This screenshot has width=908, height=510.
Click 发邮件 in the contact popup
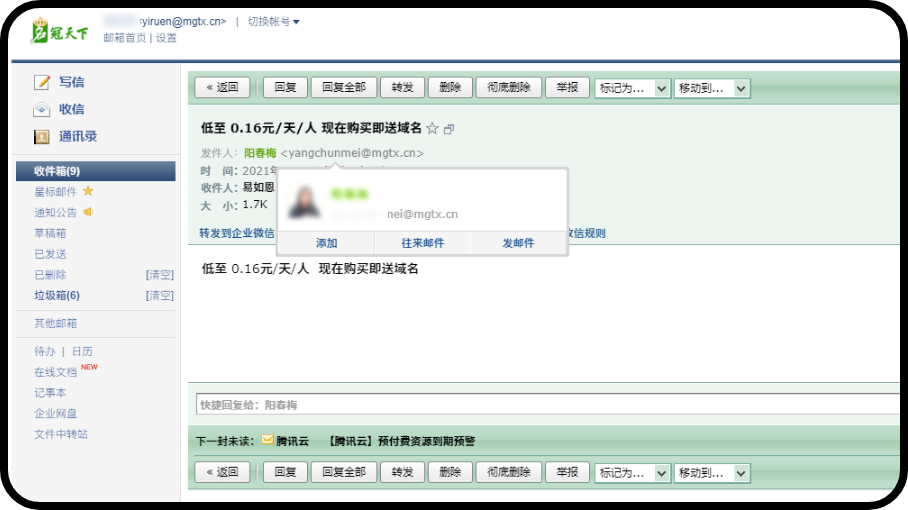(518, 243)
